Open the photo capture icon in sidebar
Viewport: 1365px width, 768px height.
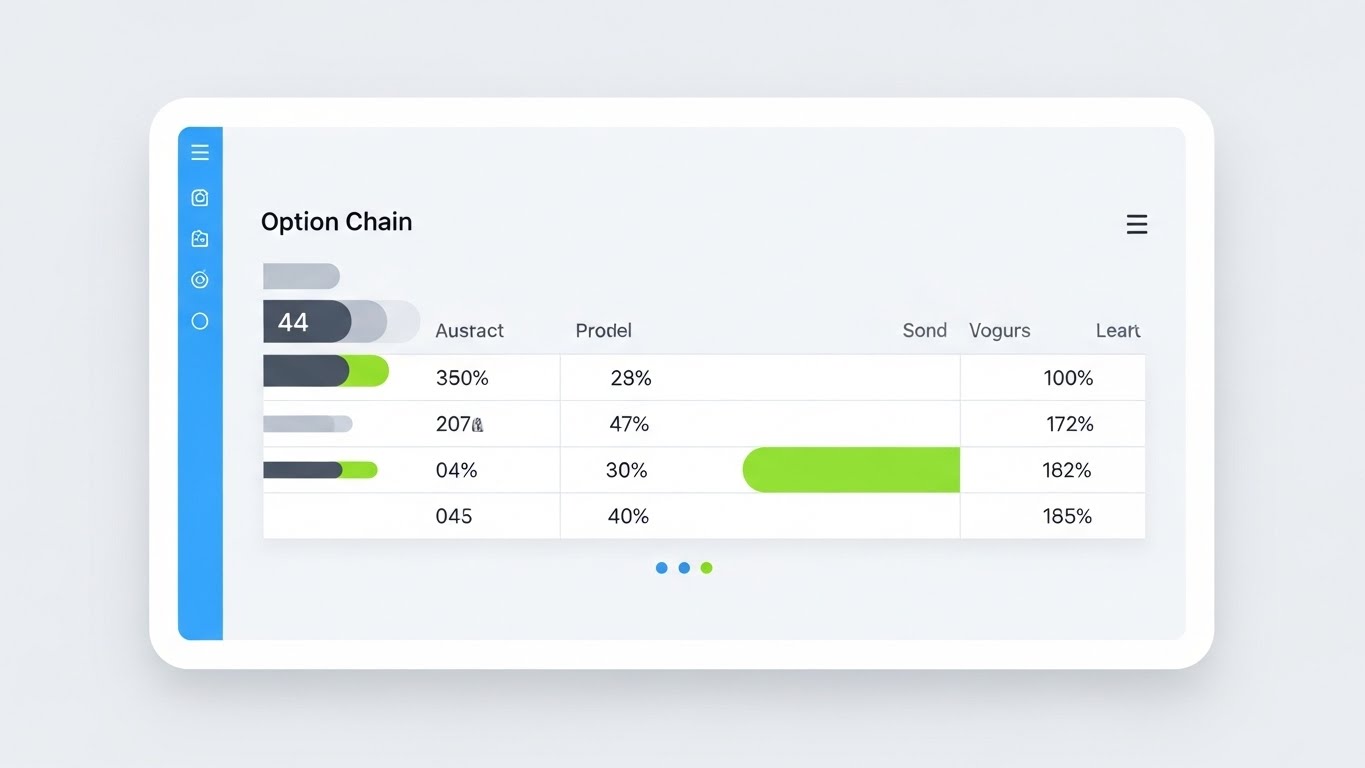coord(199,238)
